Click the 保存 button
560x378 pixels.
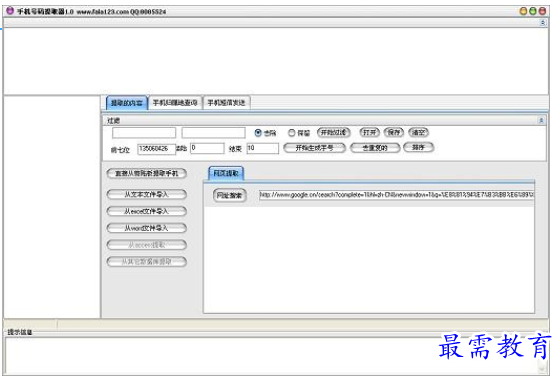394,133
